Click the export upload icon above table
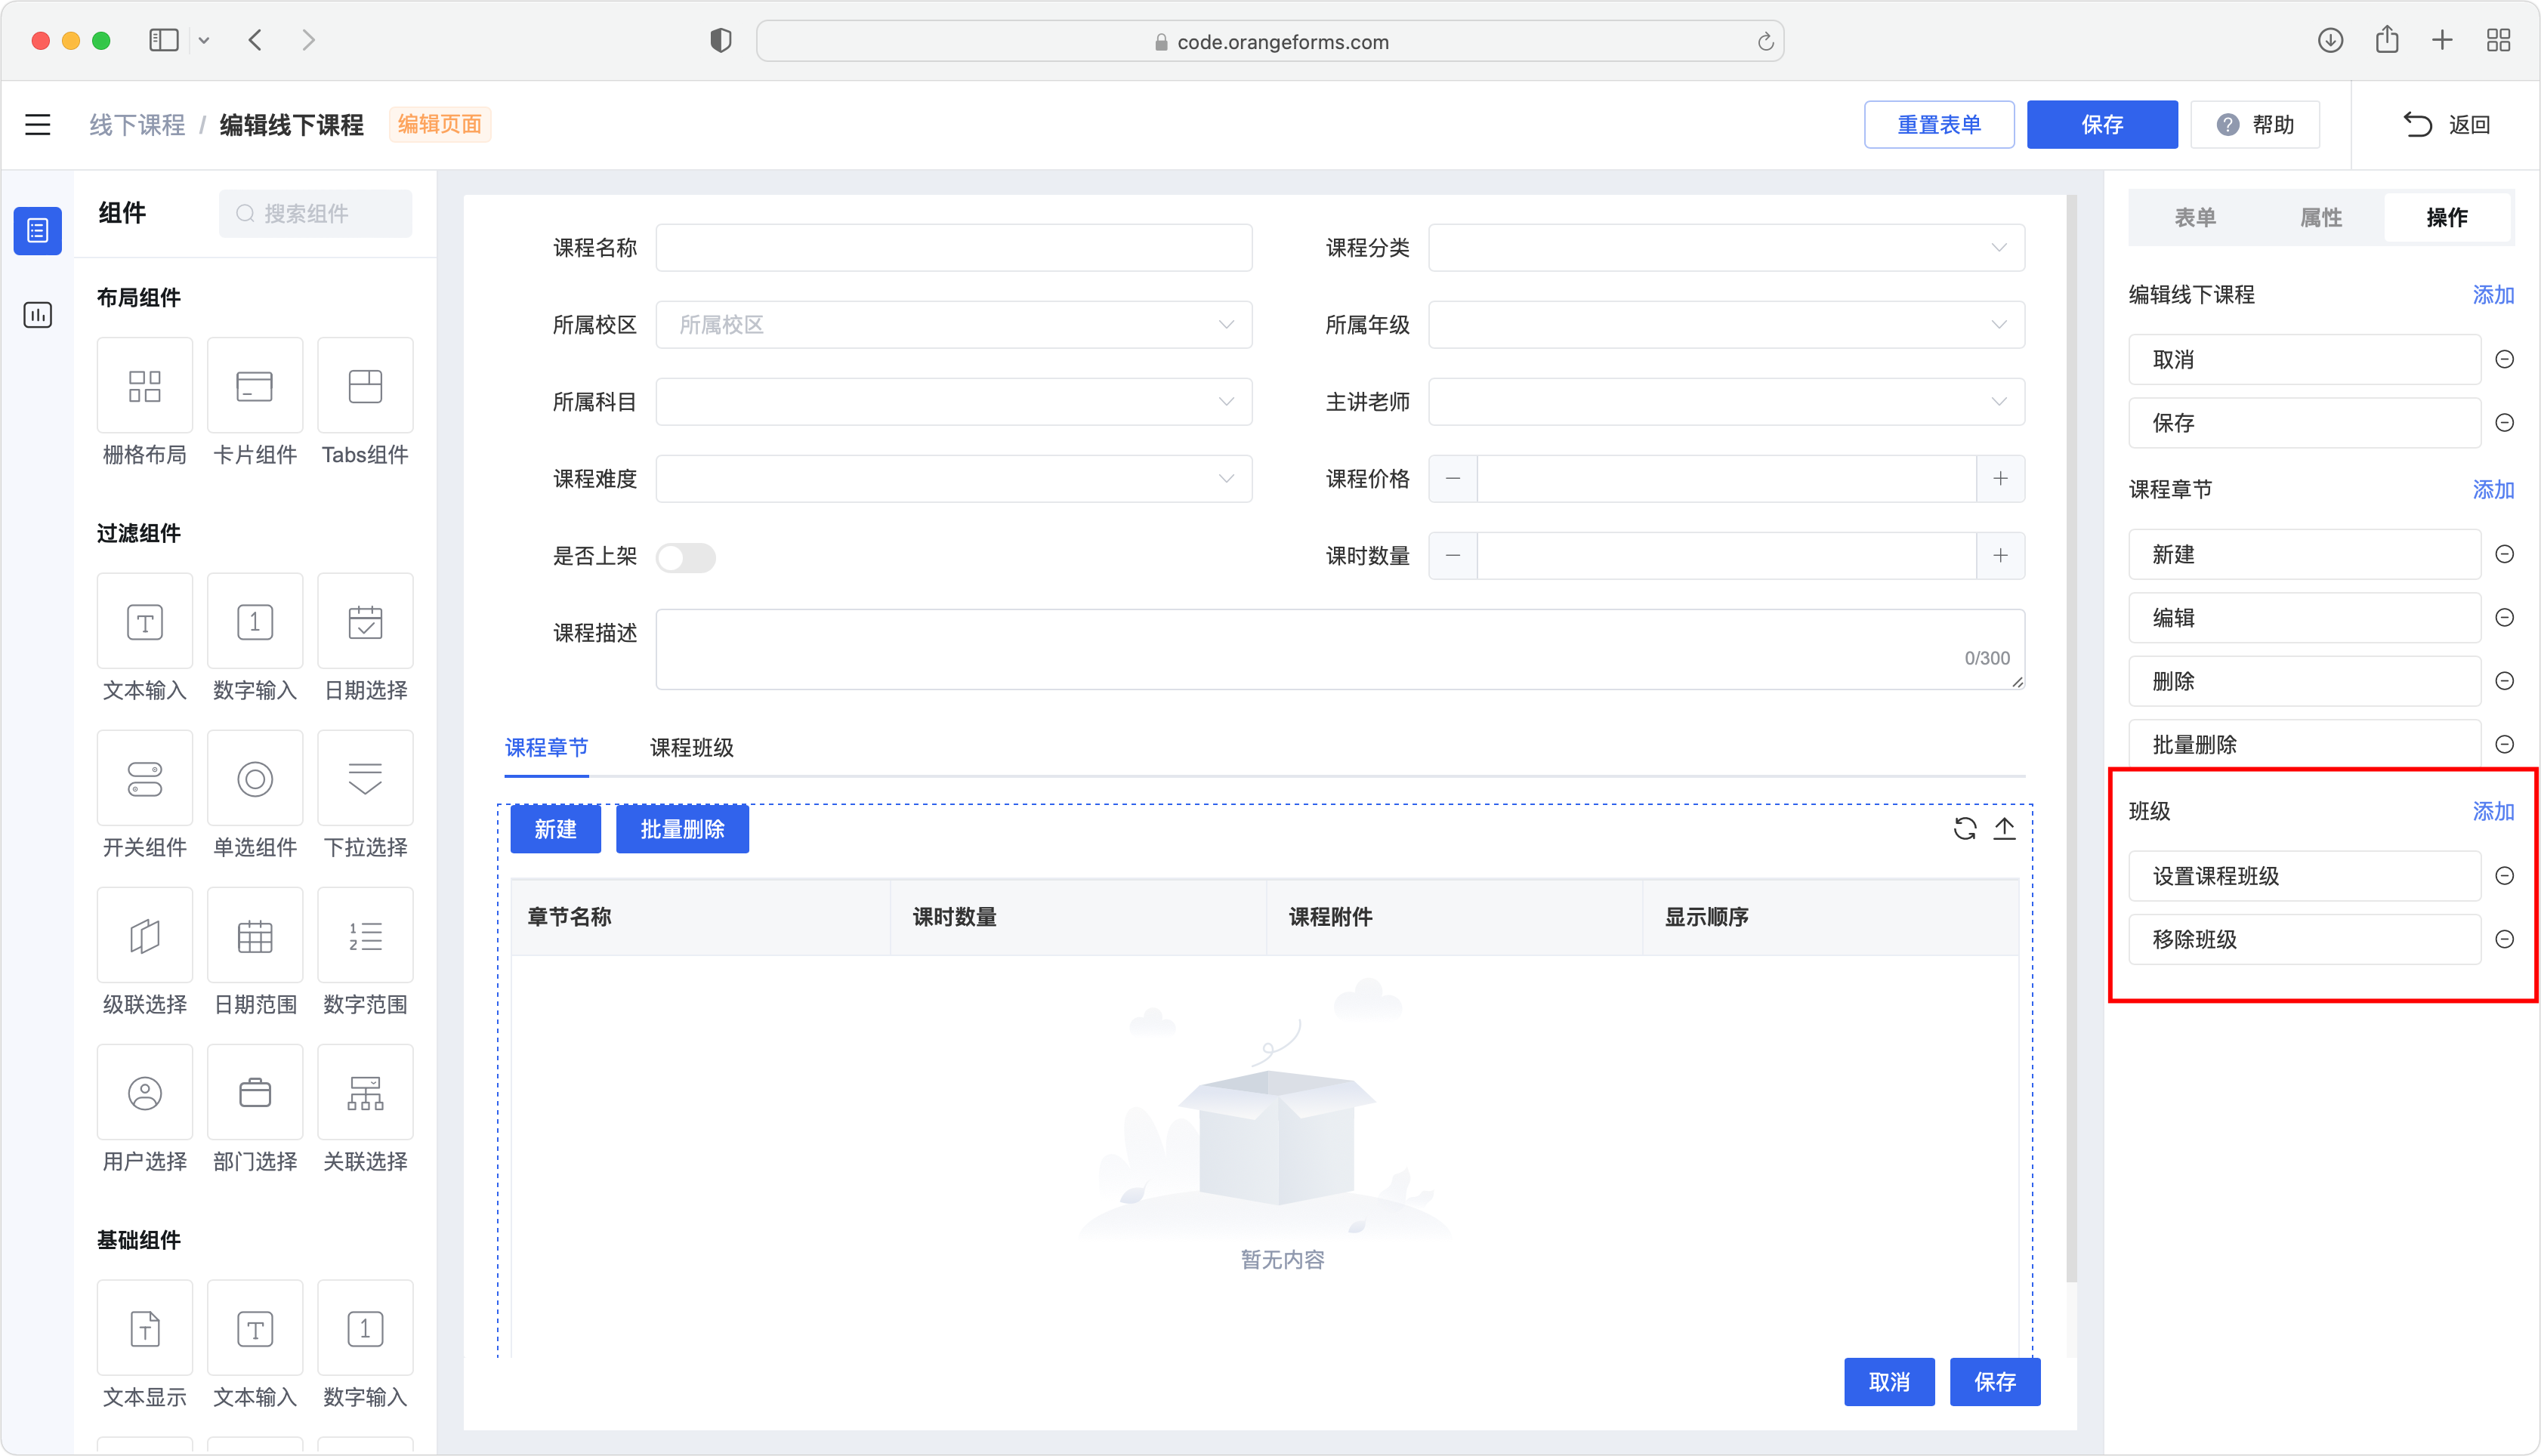The image size is (2541, 1456). click(x=2005, y=829)
